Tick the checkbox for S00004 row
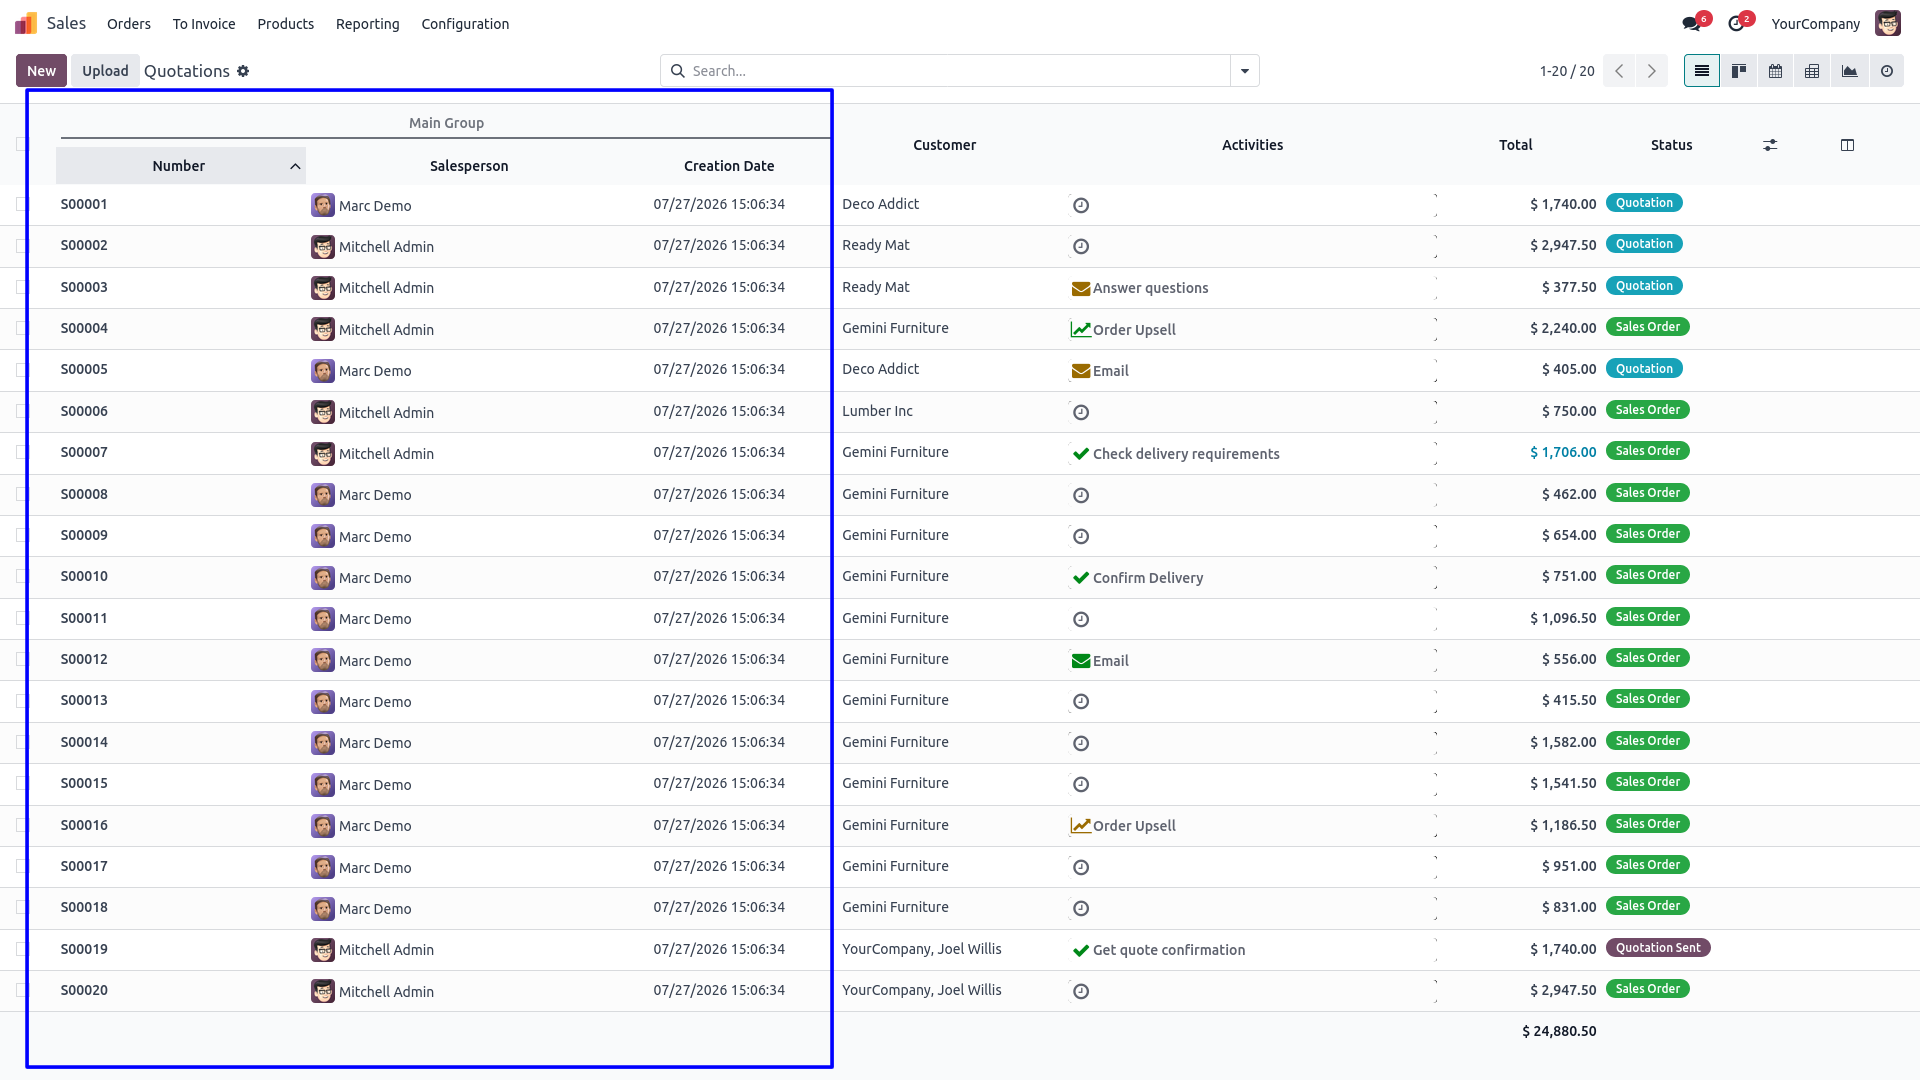The width and height of the screenshot is (1920, 1080). point(22,328)
